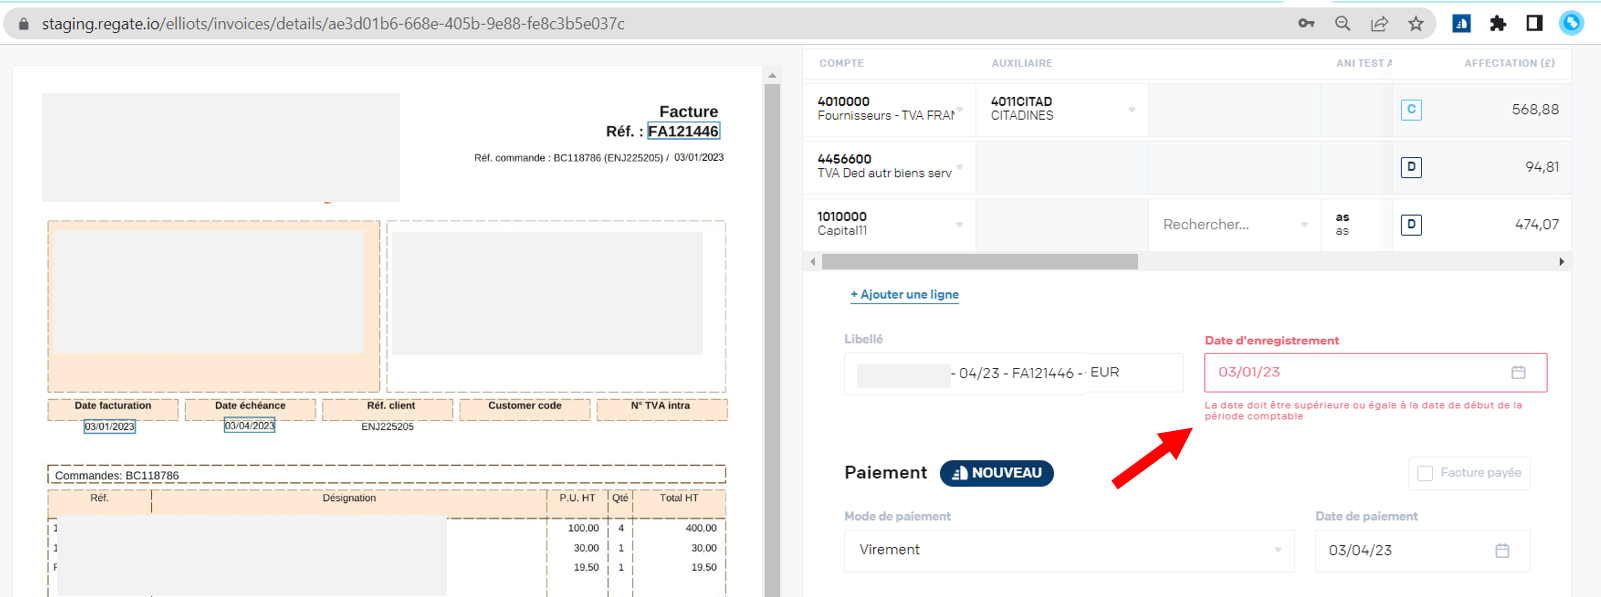Viewport: 1601px width, 597px height.
Task: Open the 4011CITAD auxiliaire dropdown
Action: pos(1131,110)
